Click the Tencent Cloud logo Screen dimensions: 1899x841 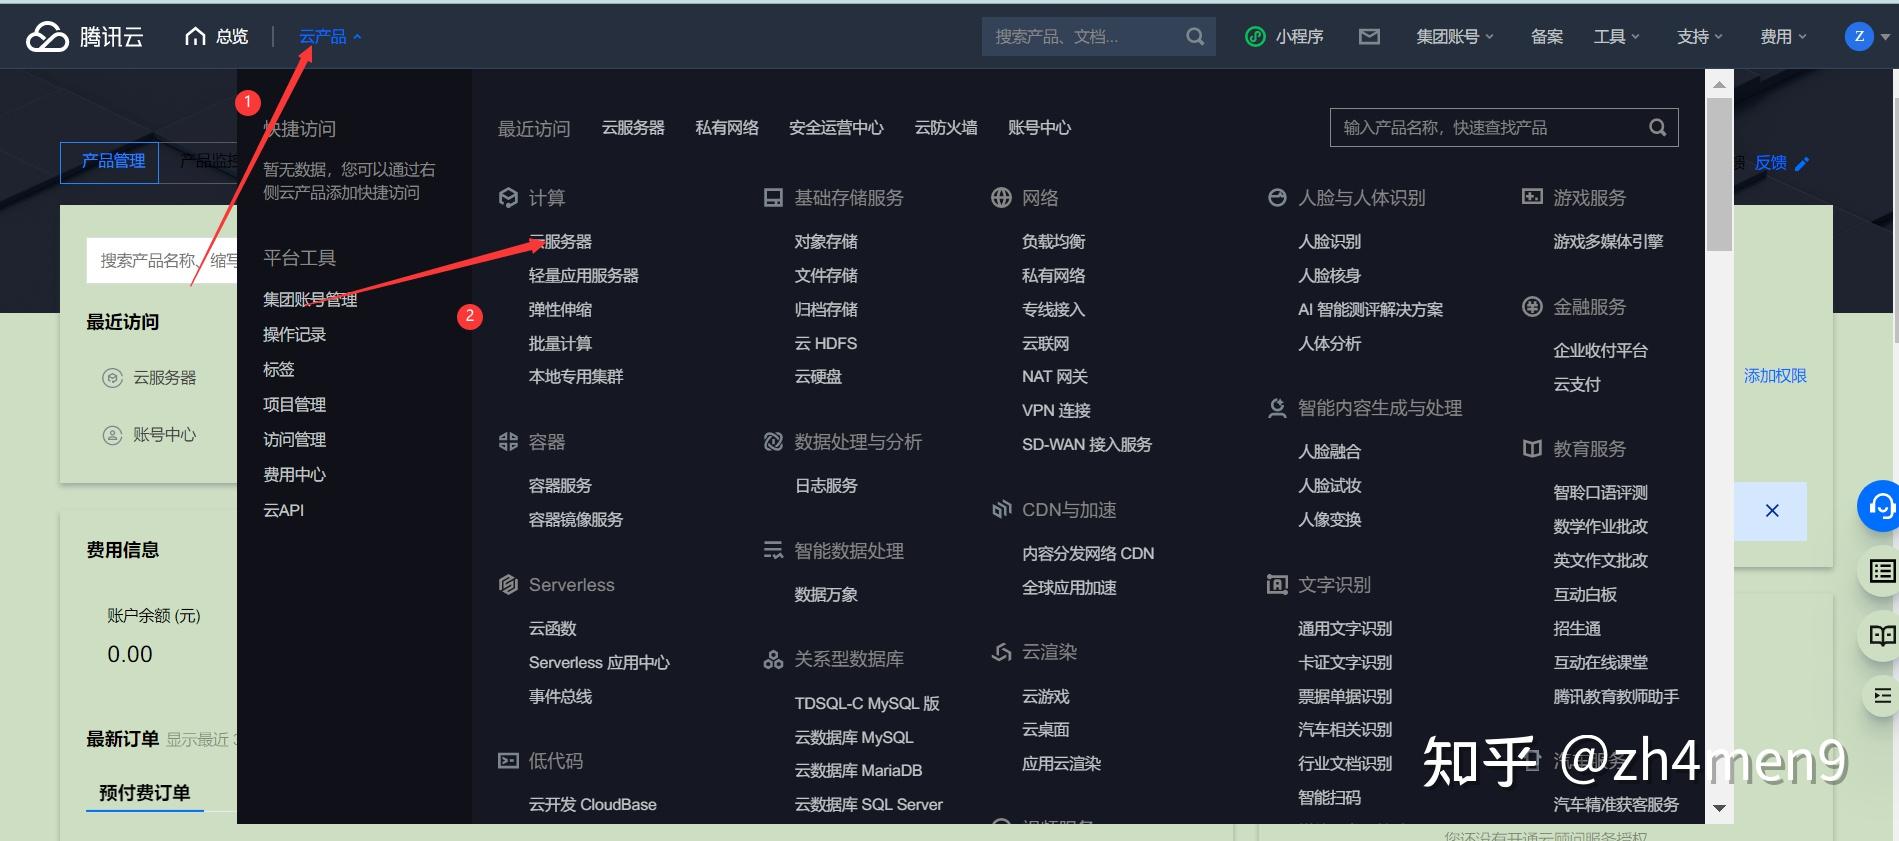pyautogui.click(x=85, y=37)
